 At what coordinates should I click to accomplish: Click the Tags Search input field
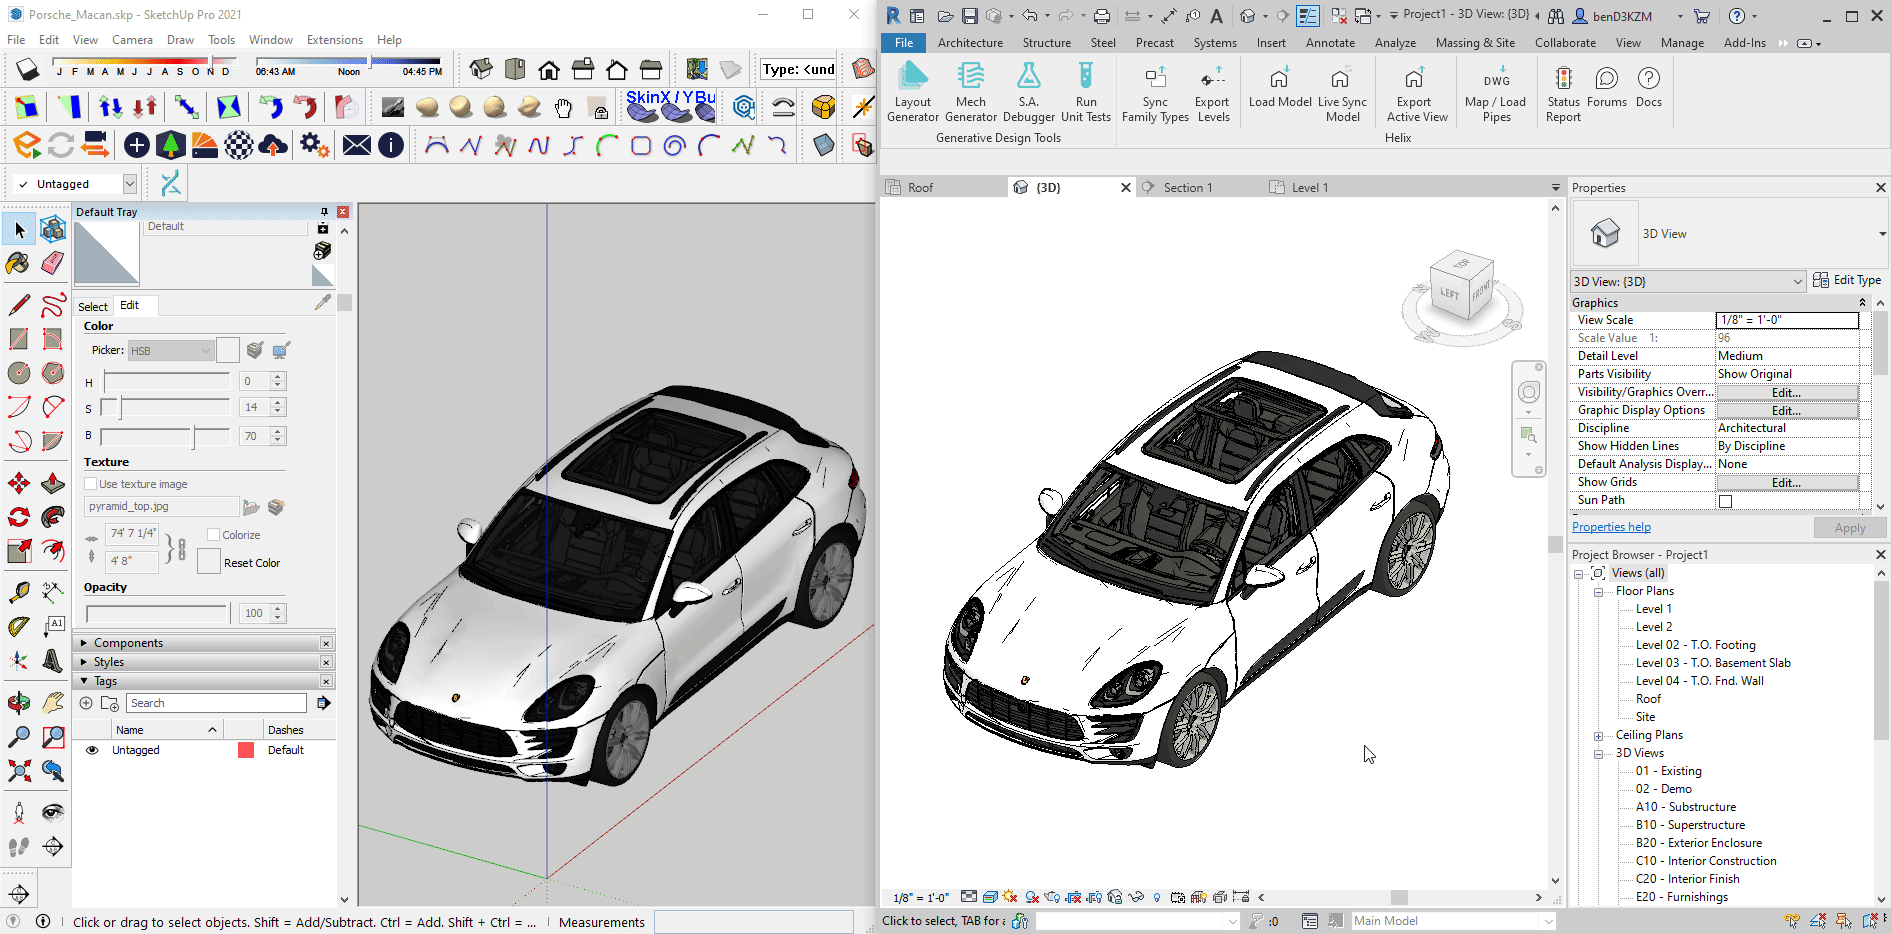pos(216,703)
